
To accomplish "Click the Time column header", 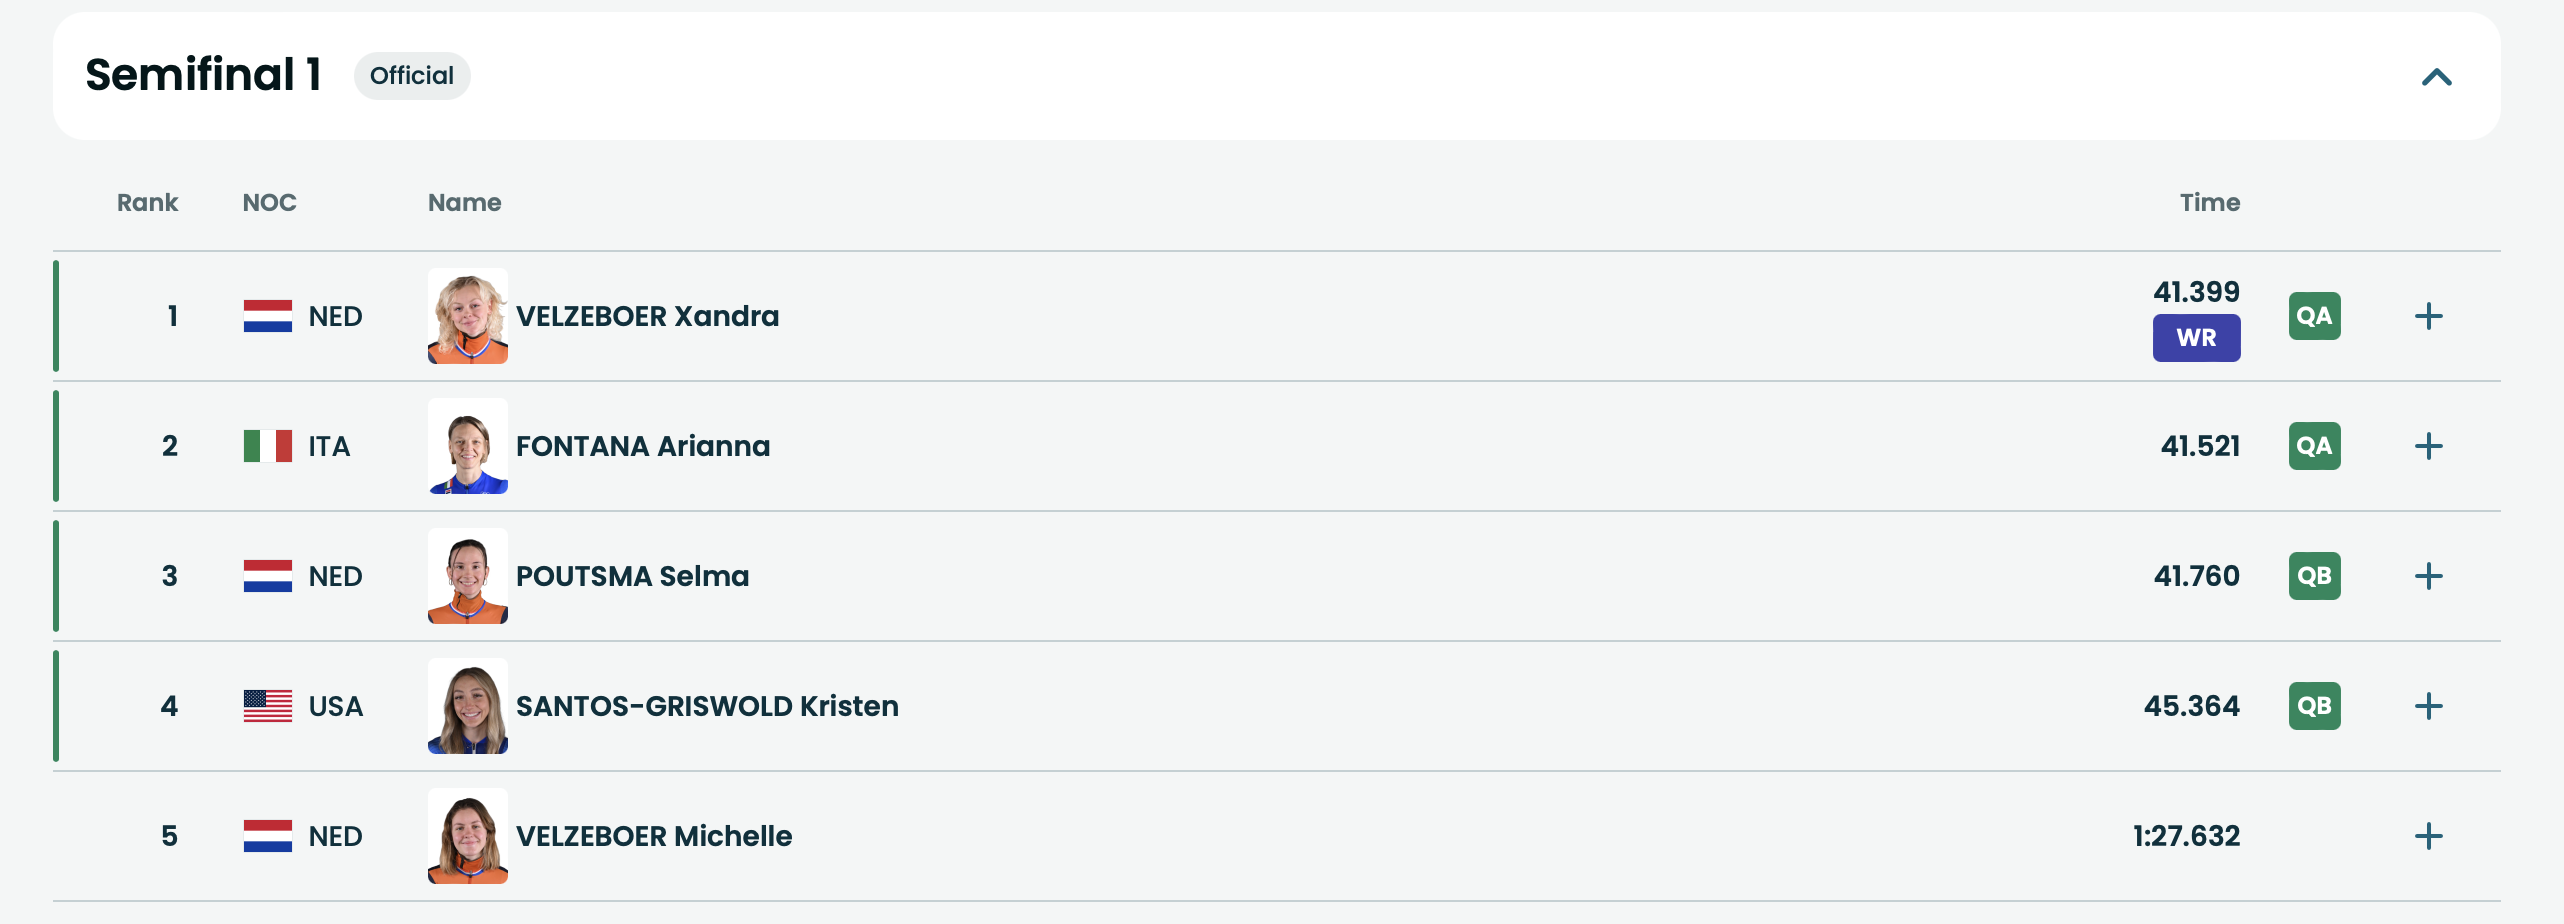I will (x=2209, y=203).
